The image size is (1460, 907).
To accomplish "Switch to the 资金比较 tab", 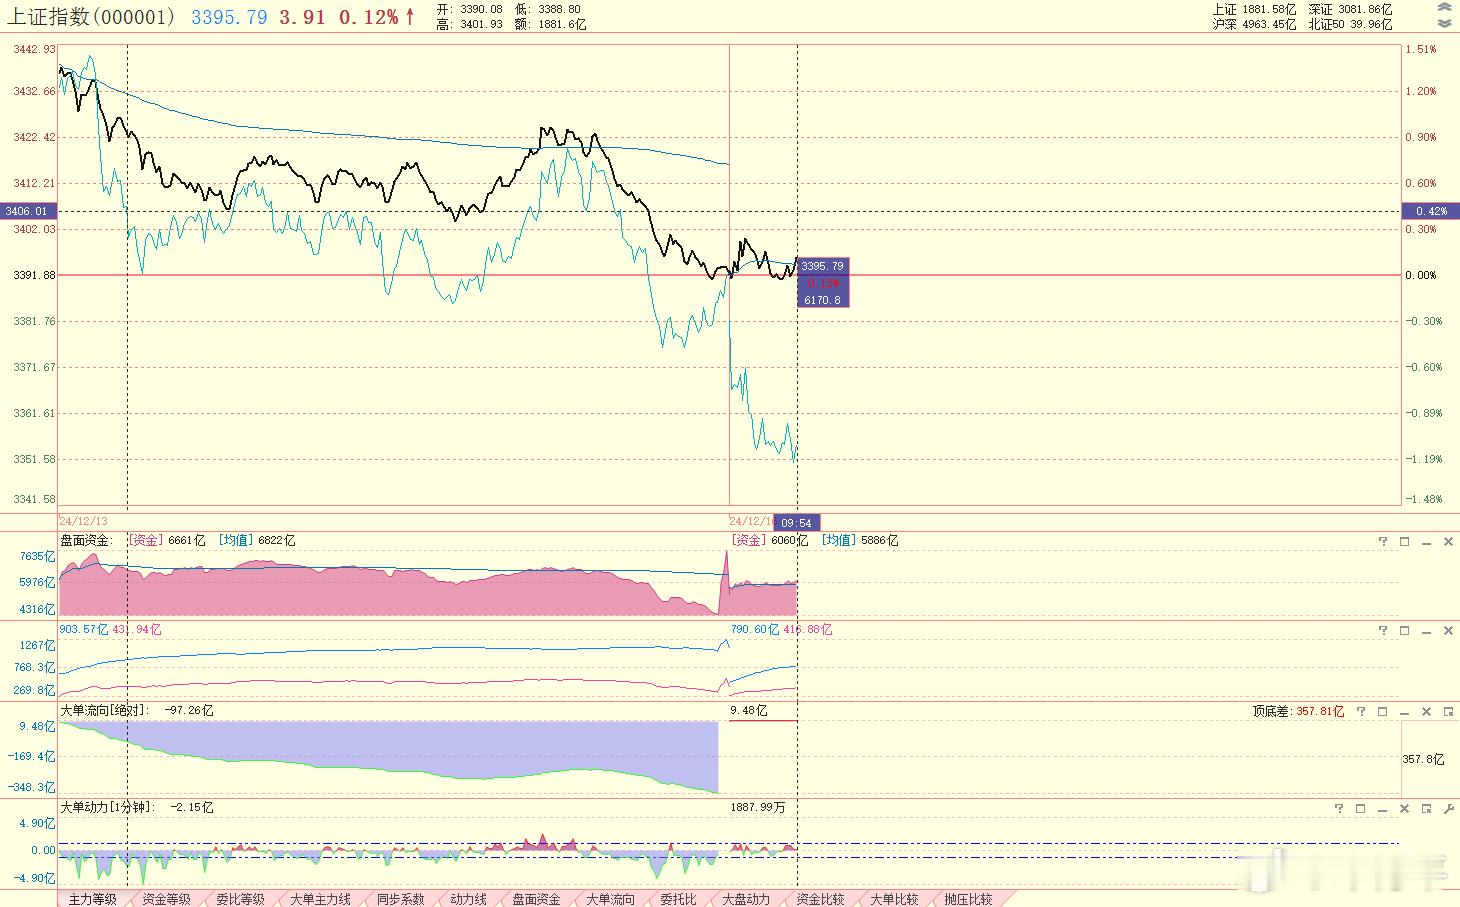I will 820,899.
